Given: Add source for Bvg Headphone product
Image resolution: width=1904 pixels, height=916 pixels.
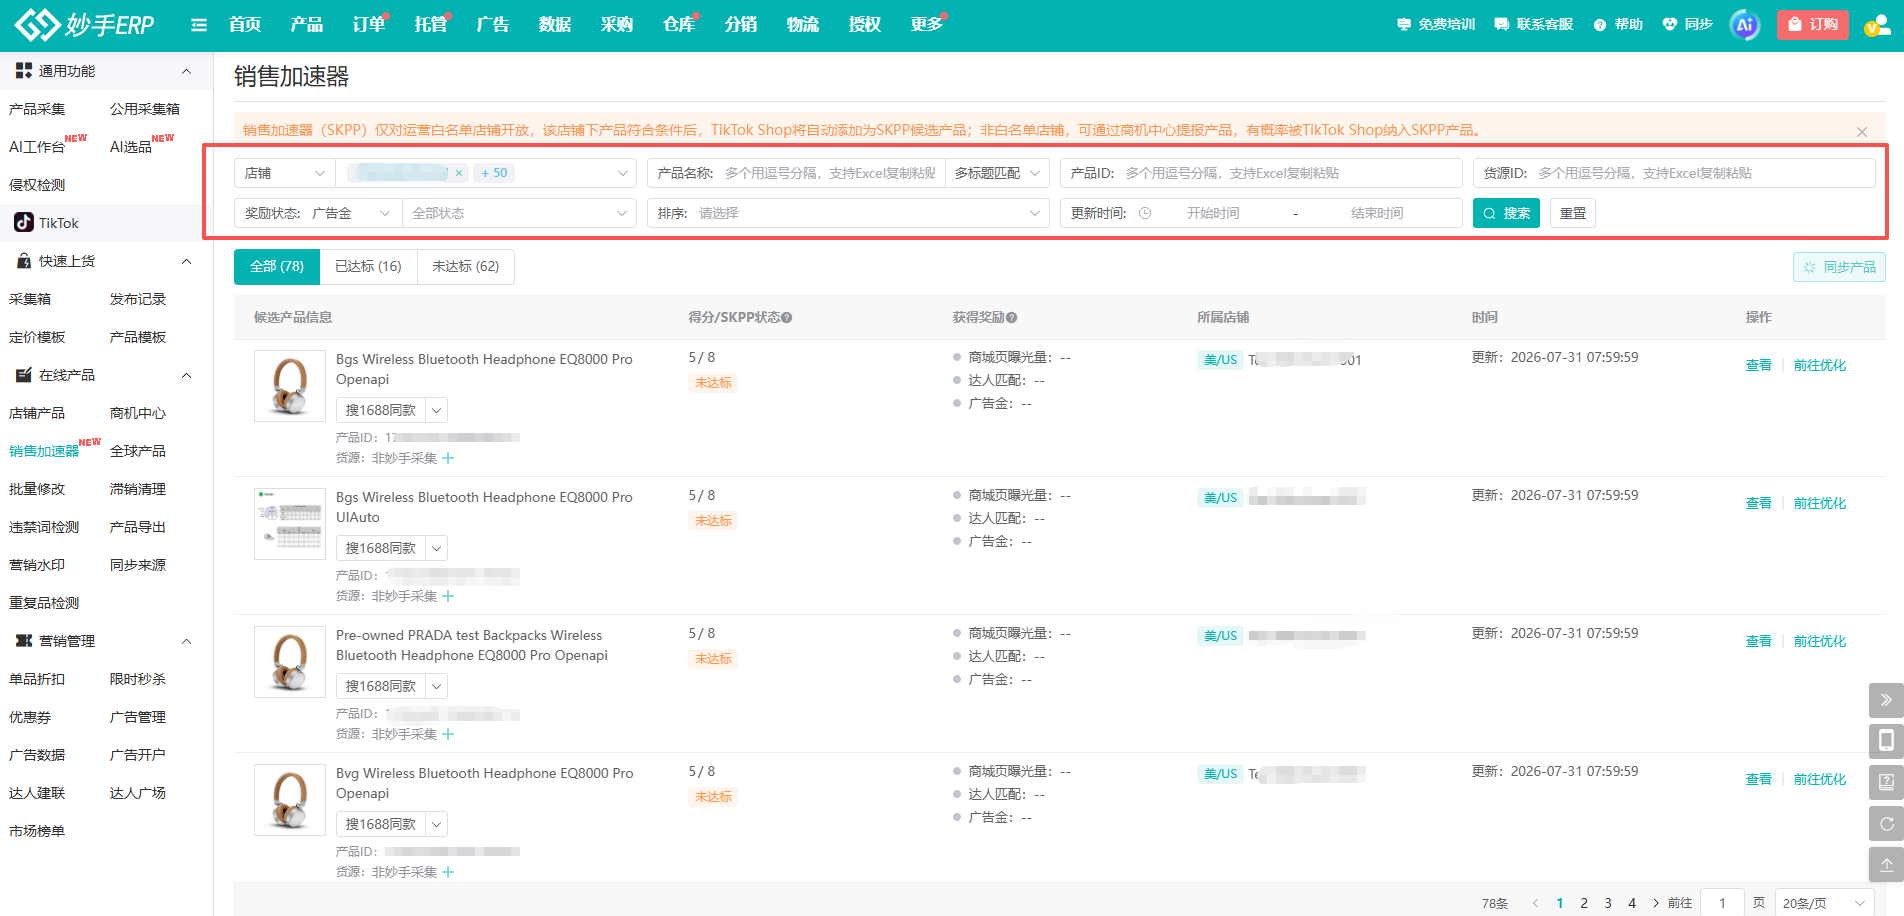Looking at the screenshot, I should pos(448,872).
